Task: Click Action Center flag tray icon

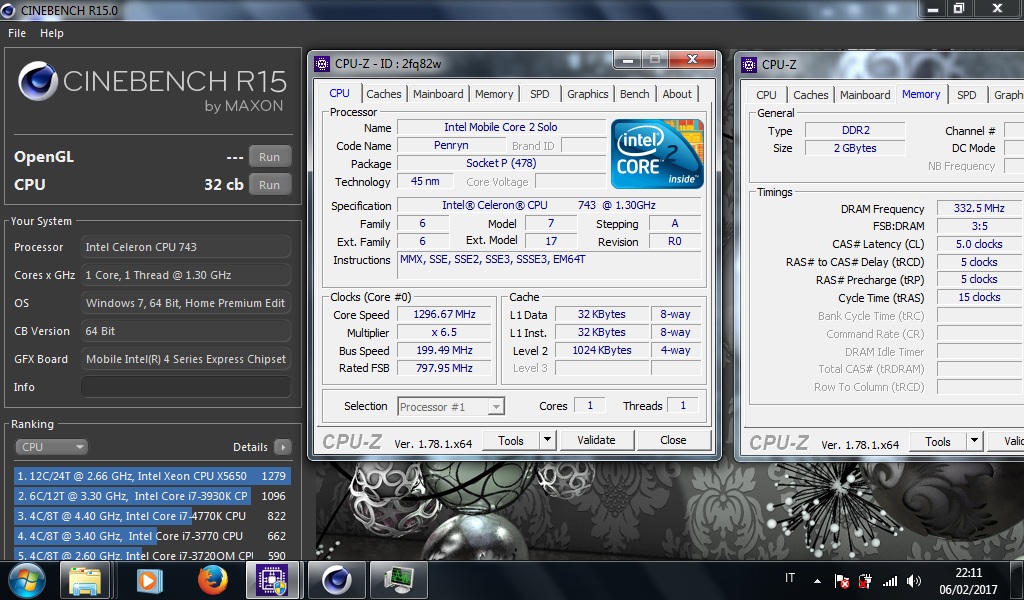Action: click(x=842, y=580)
